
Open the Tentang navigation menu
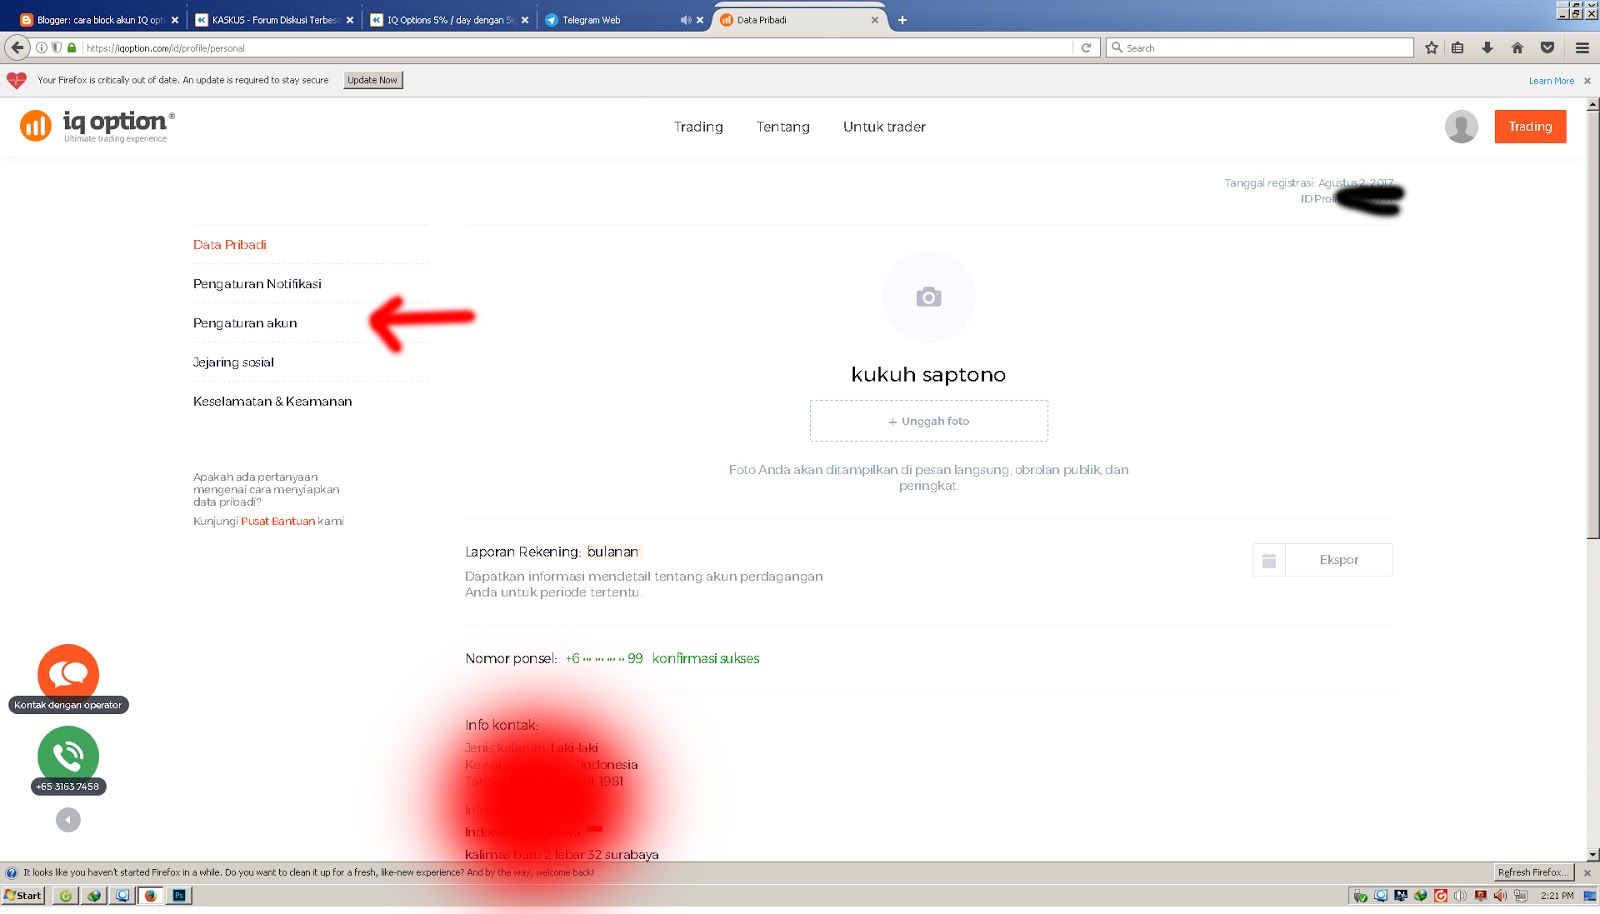pos(783,127)
